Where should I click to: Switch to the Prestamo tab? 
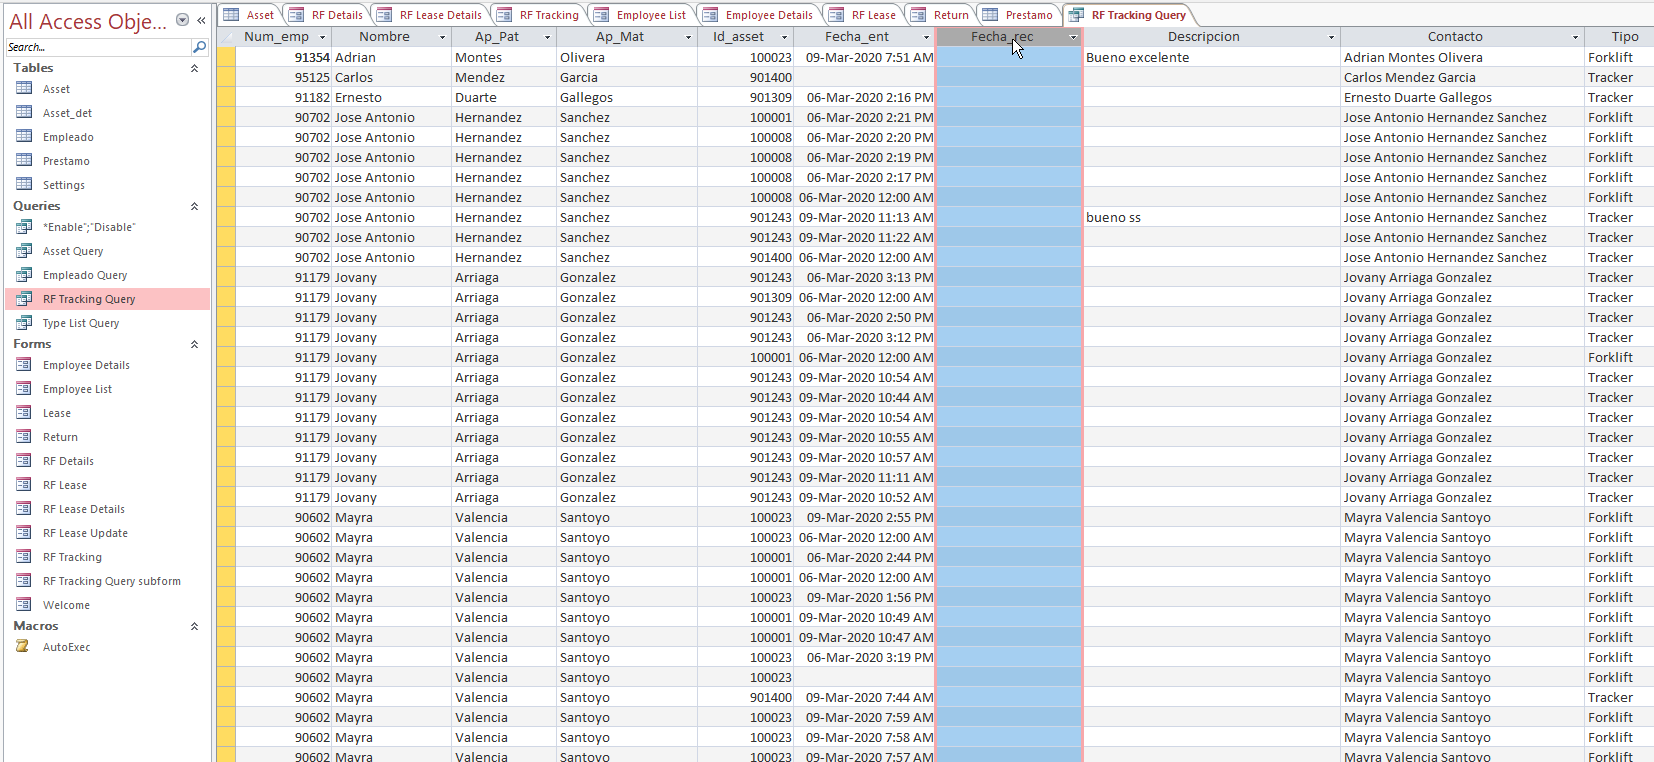click(x=1019, y=15)
